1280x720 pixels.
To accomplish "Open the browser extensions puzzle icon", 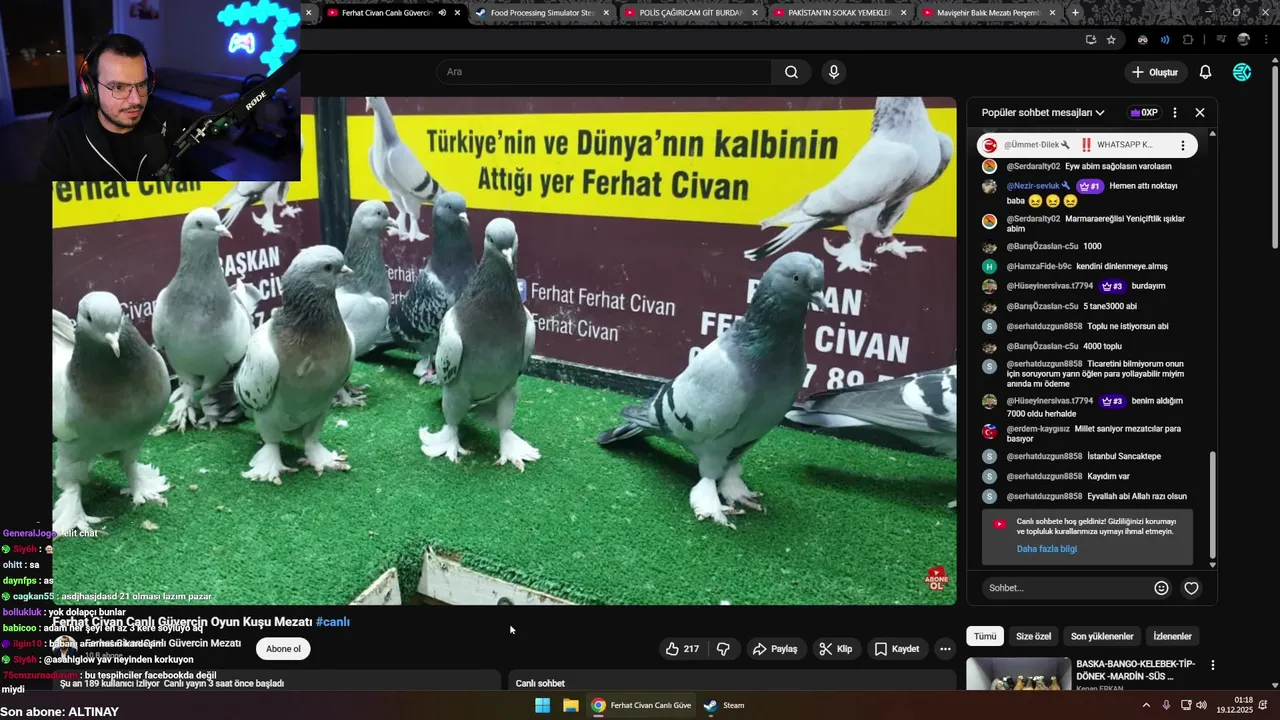I will click(1188, 40).
